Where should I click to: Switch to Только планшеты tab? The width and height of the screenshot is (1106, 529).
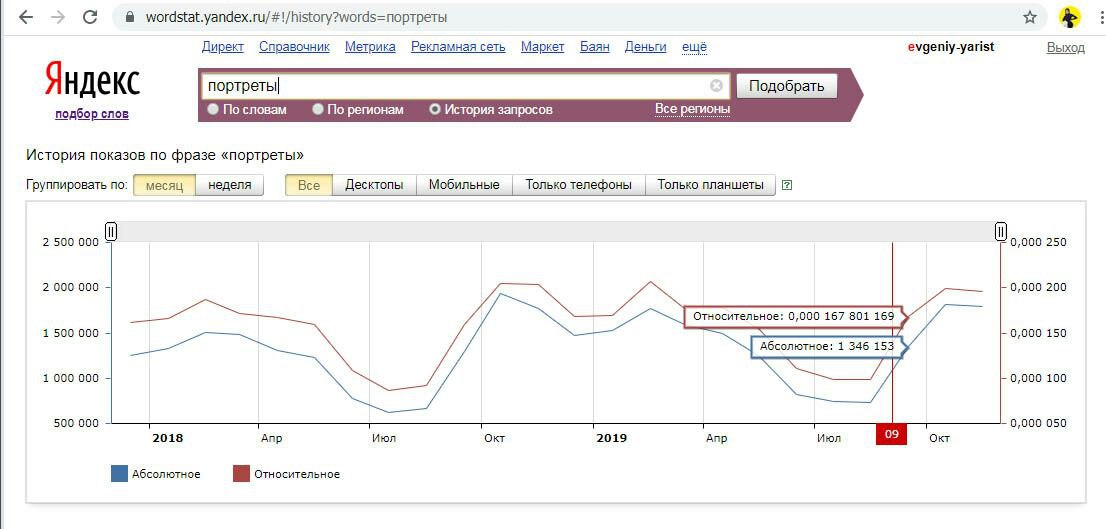click(x=710, y=185)
